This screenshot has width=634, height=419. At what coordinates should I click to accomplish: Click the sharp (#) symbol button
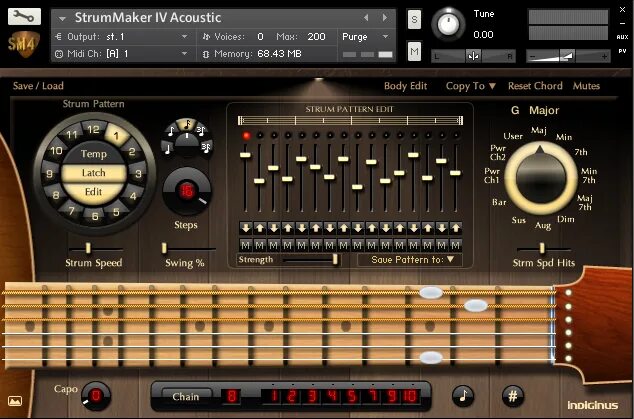click(x=513, y=395)
